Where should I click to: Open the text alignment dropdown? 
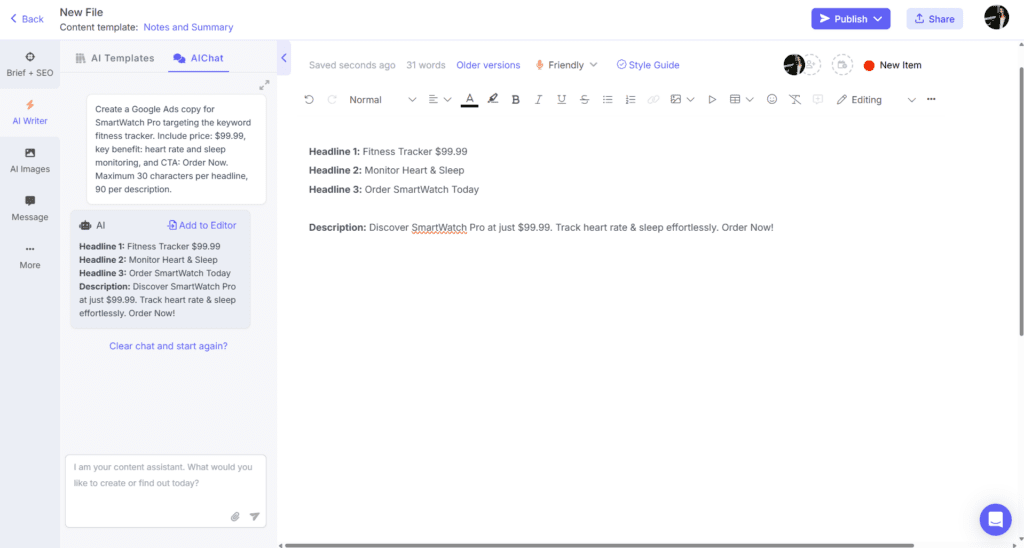[440, 99]
